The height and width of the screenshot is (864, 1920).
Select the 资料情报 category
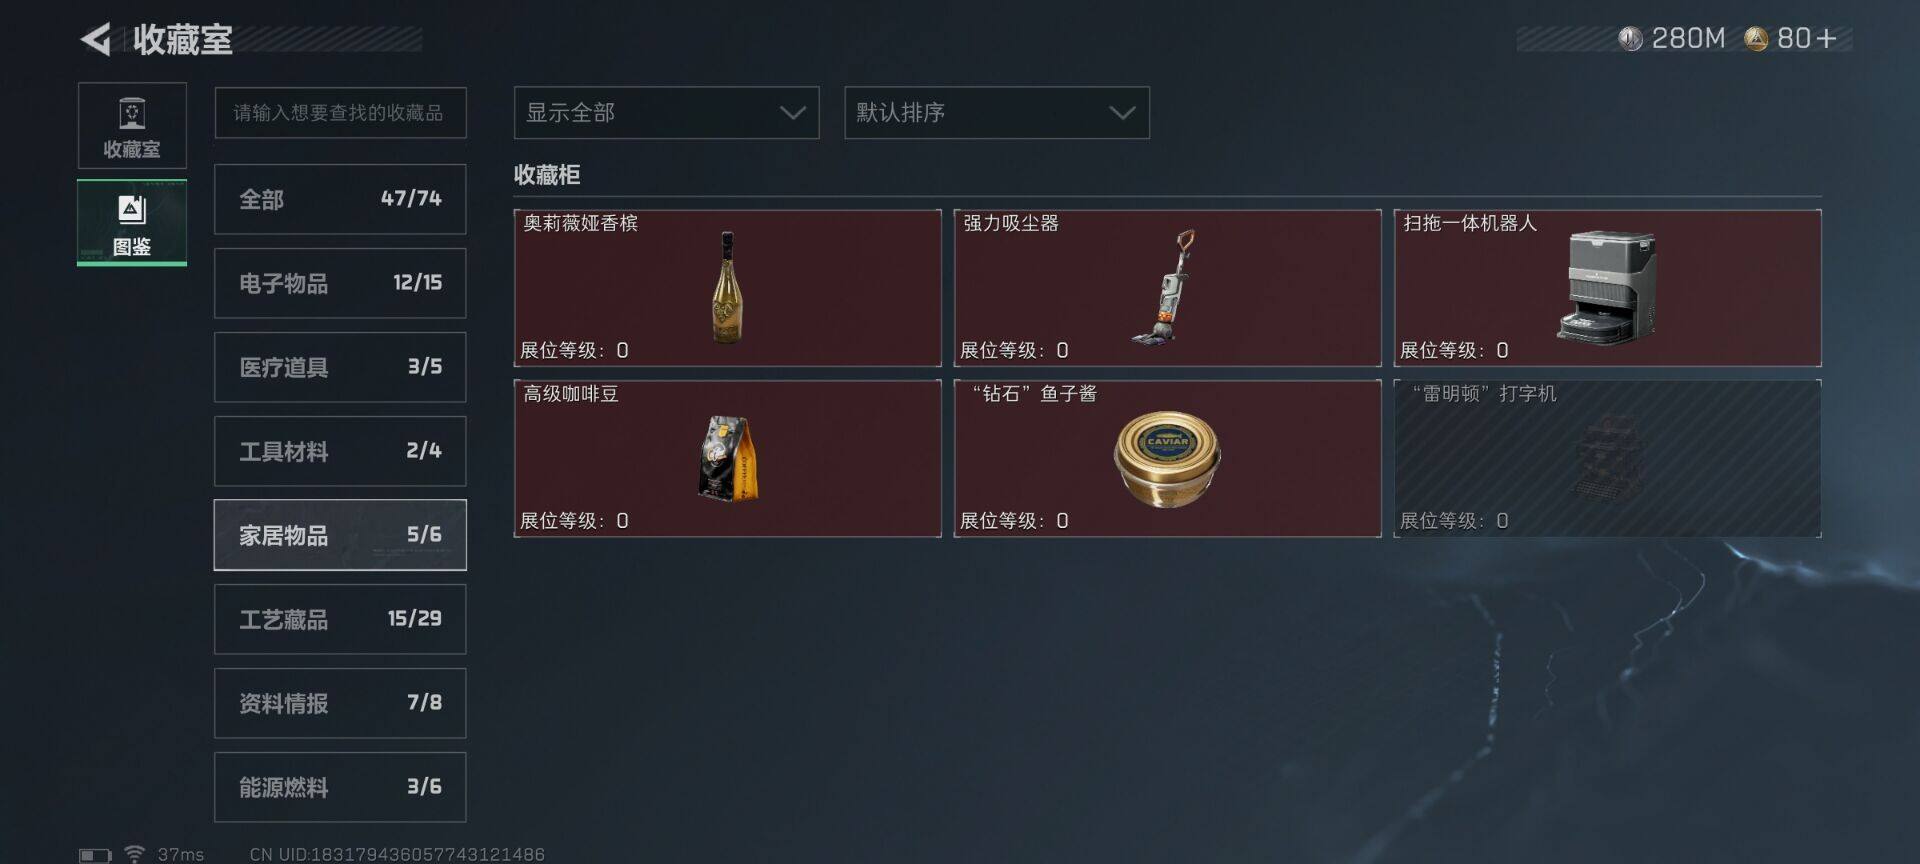(340, 703)
